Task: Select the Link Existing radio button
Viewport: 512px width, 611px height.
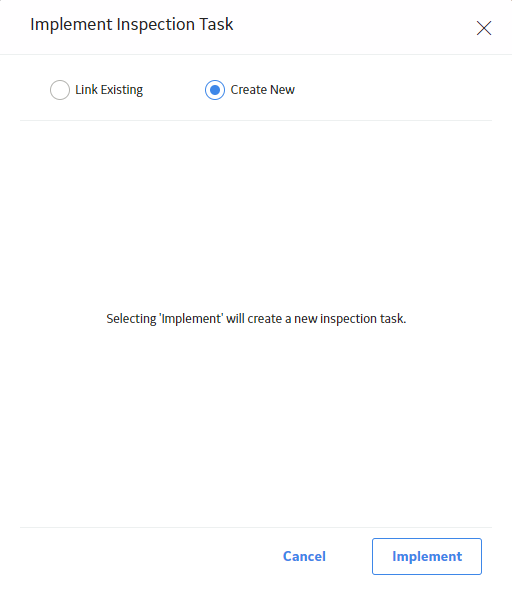Action: [x=60, y=90]
